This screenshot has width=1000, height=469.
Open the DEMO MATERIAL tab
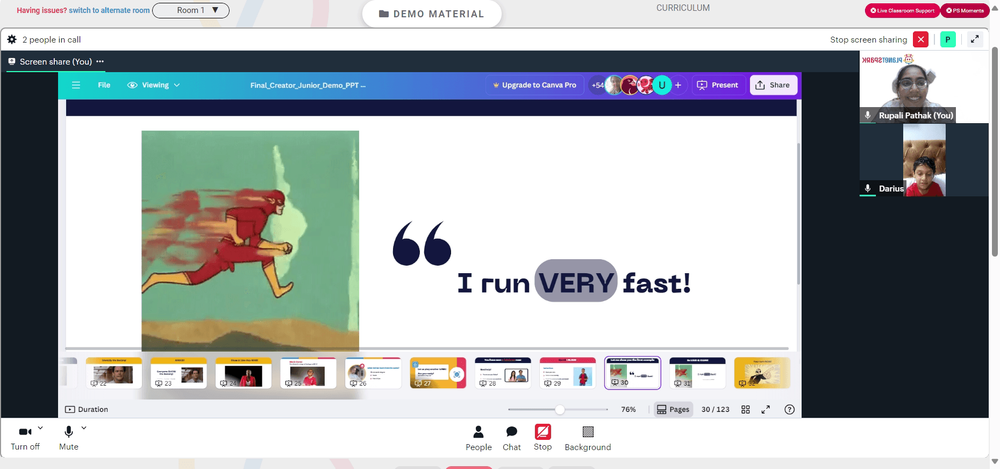[432, 14]
